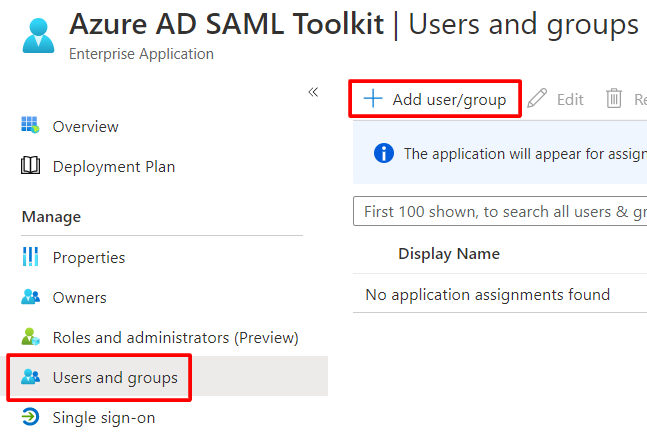Open the Deployment Plan text label
The height and width of the screenshot is (440, 647).
click(x=113, y=166)
